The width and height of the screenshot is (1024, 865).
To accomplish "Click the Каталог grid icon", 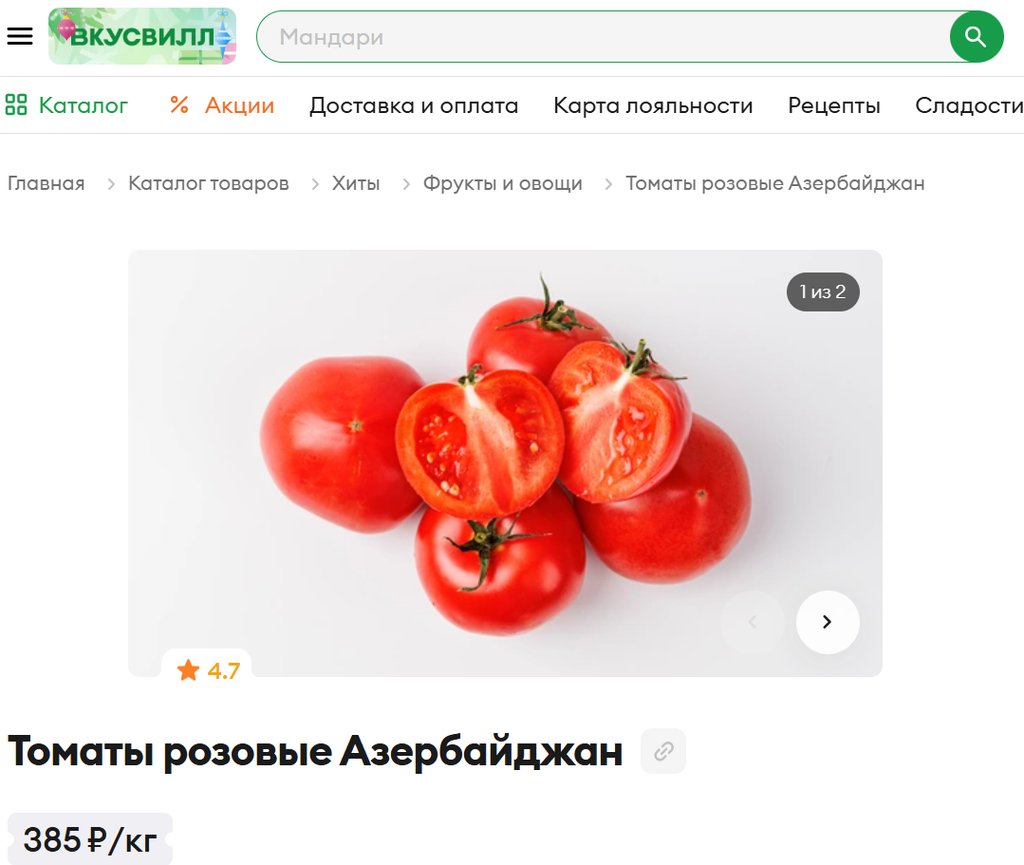I will click(16, 105).
